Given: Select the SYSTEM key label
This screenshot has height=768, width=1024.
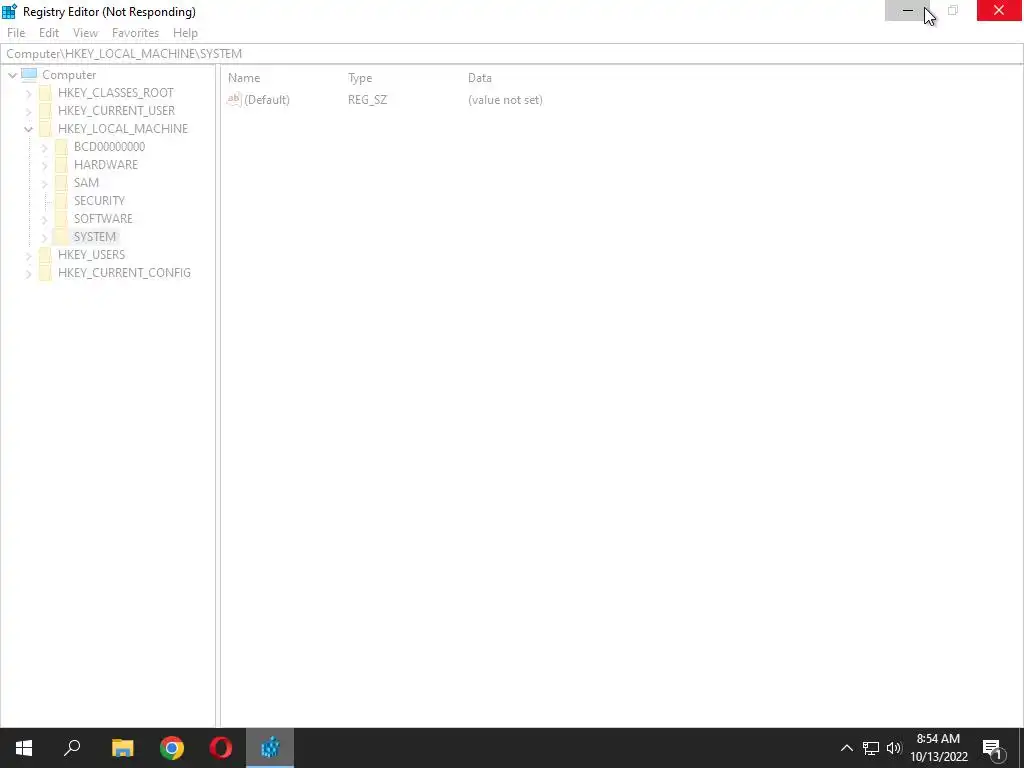Looking at the screenshot, I should coord(95,236).
